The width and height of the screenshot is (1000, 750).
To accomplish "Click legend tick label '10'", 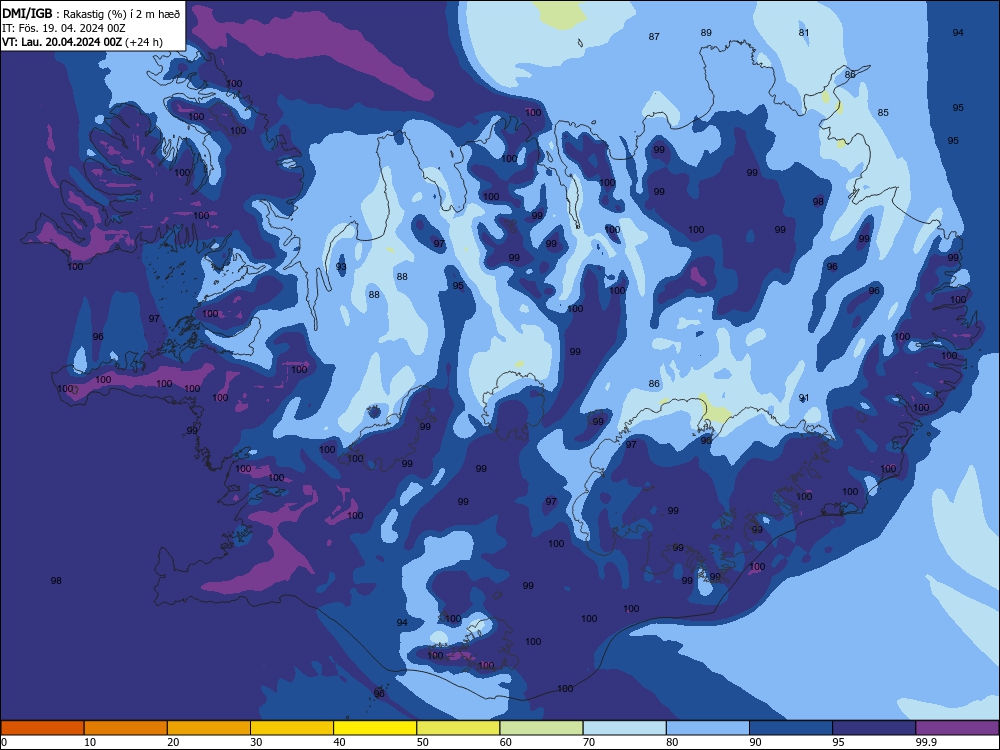I will (90, 742).
